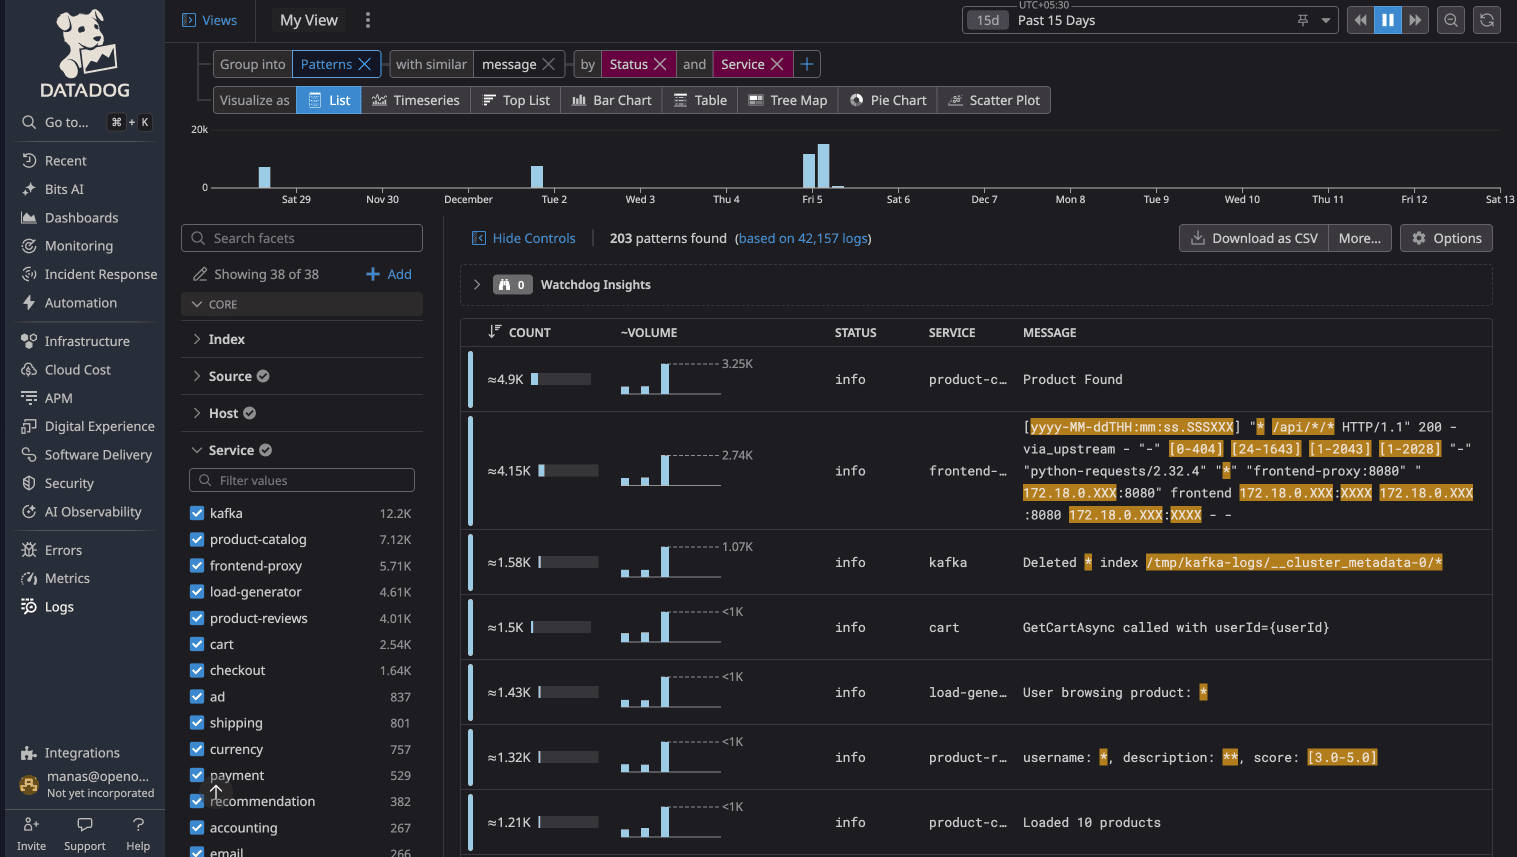Open the My View overflow menu

click(x=367, y=19)
